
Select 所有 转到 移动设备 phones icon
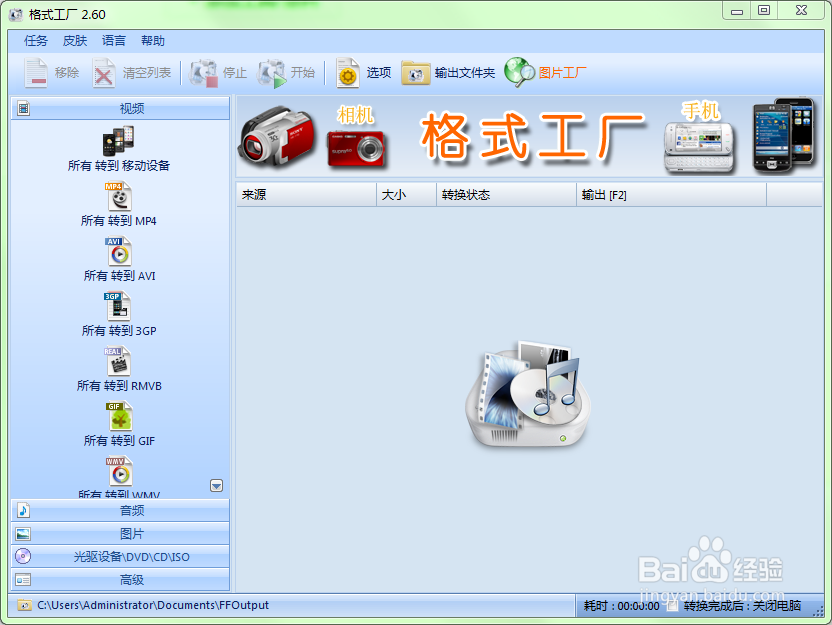coord(118,141)
